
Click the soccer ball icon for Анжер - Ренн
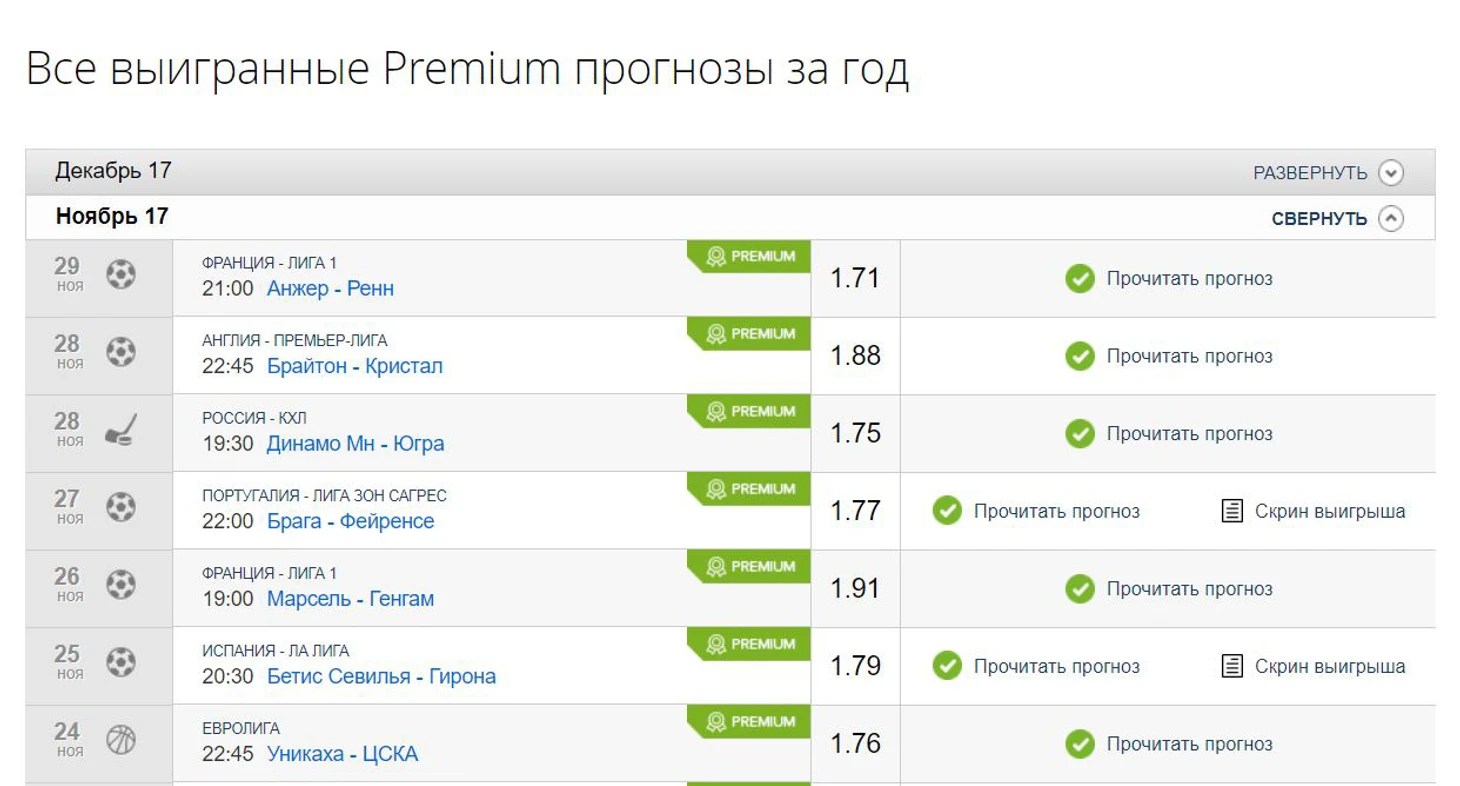[121, 274]
